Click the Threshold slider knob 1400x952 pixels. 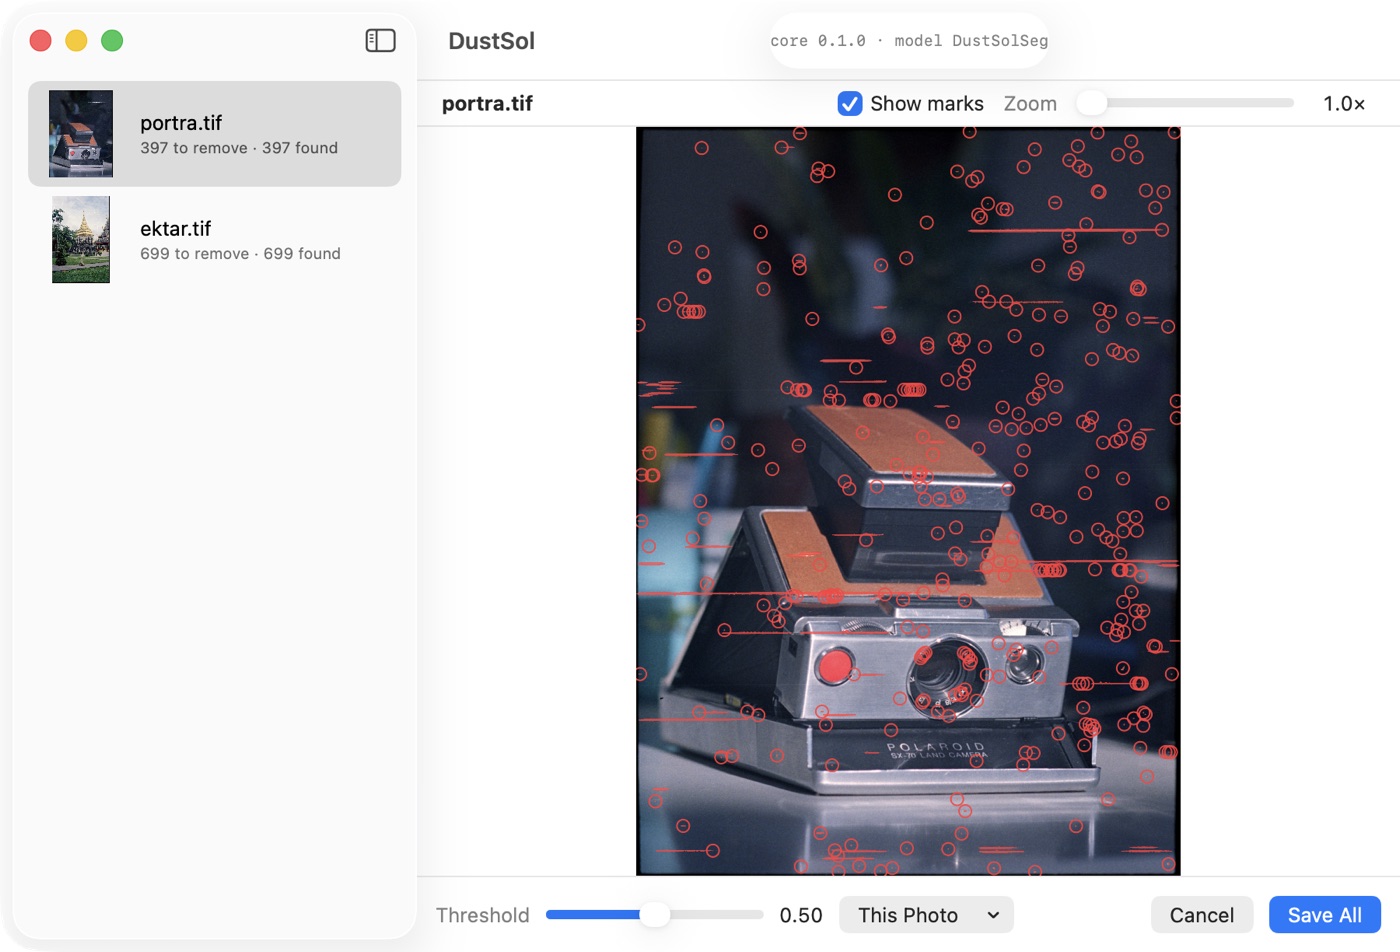tap(654, 914)
